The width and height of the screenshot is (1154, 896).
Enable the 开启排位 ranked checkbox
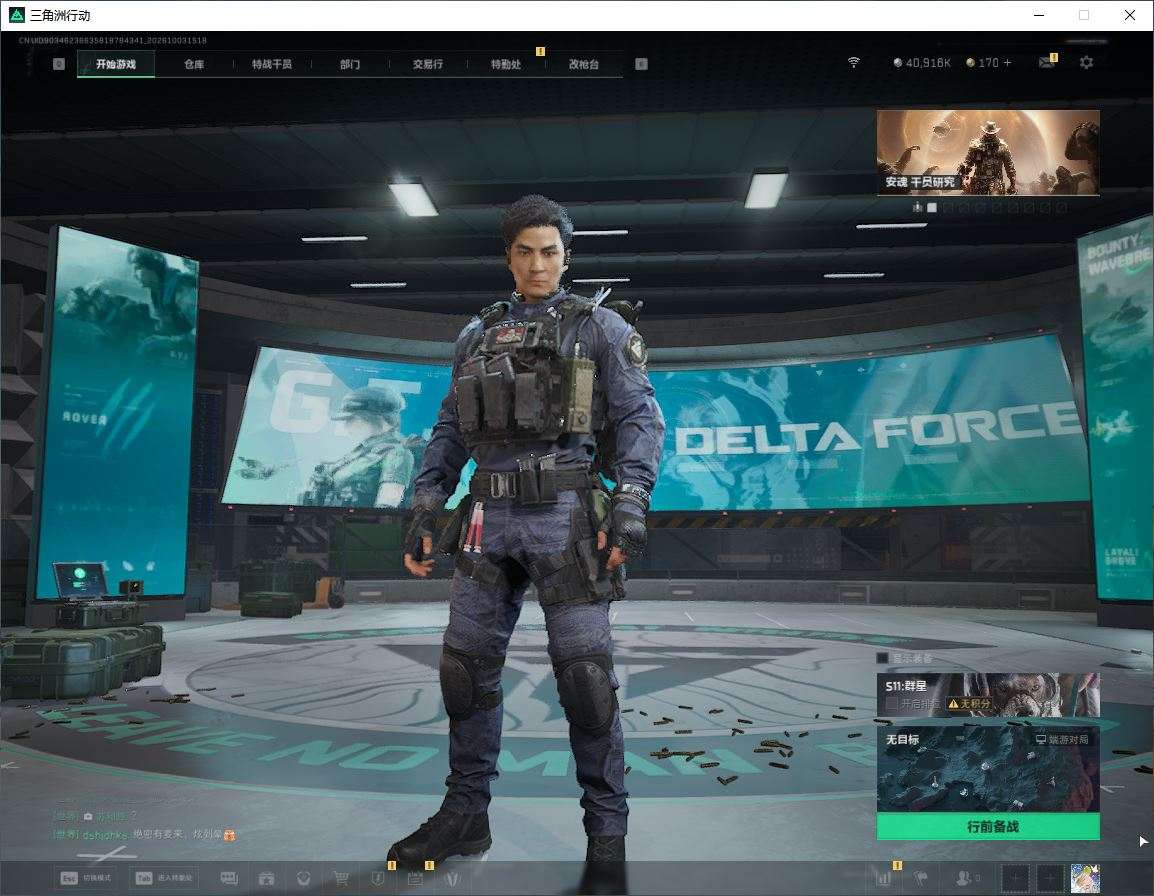point(892,704)
